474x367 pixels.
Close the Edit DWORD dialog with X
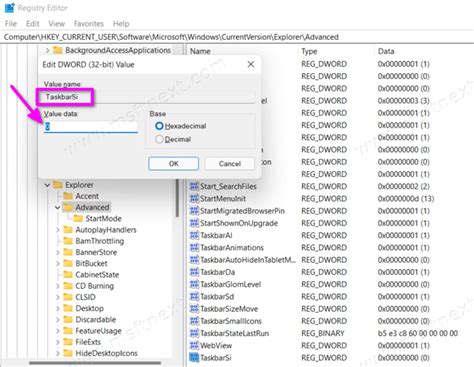251,64
